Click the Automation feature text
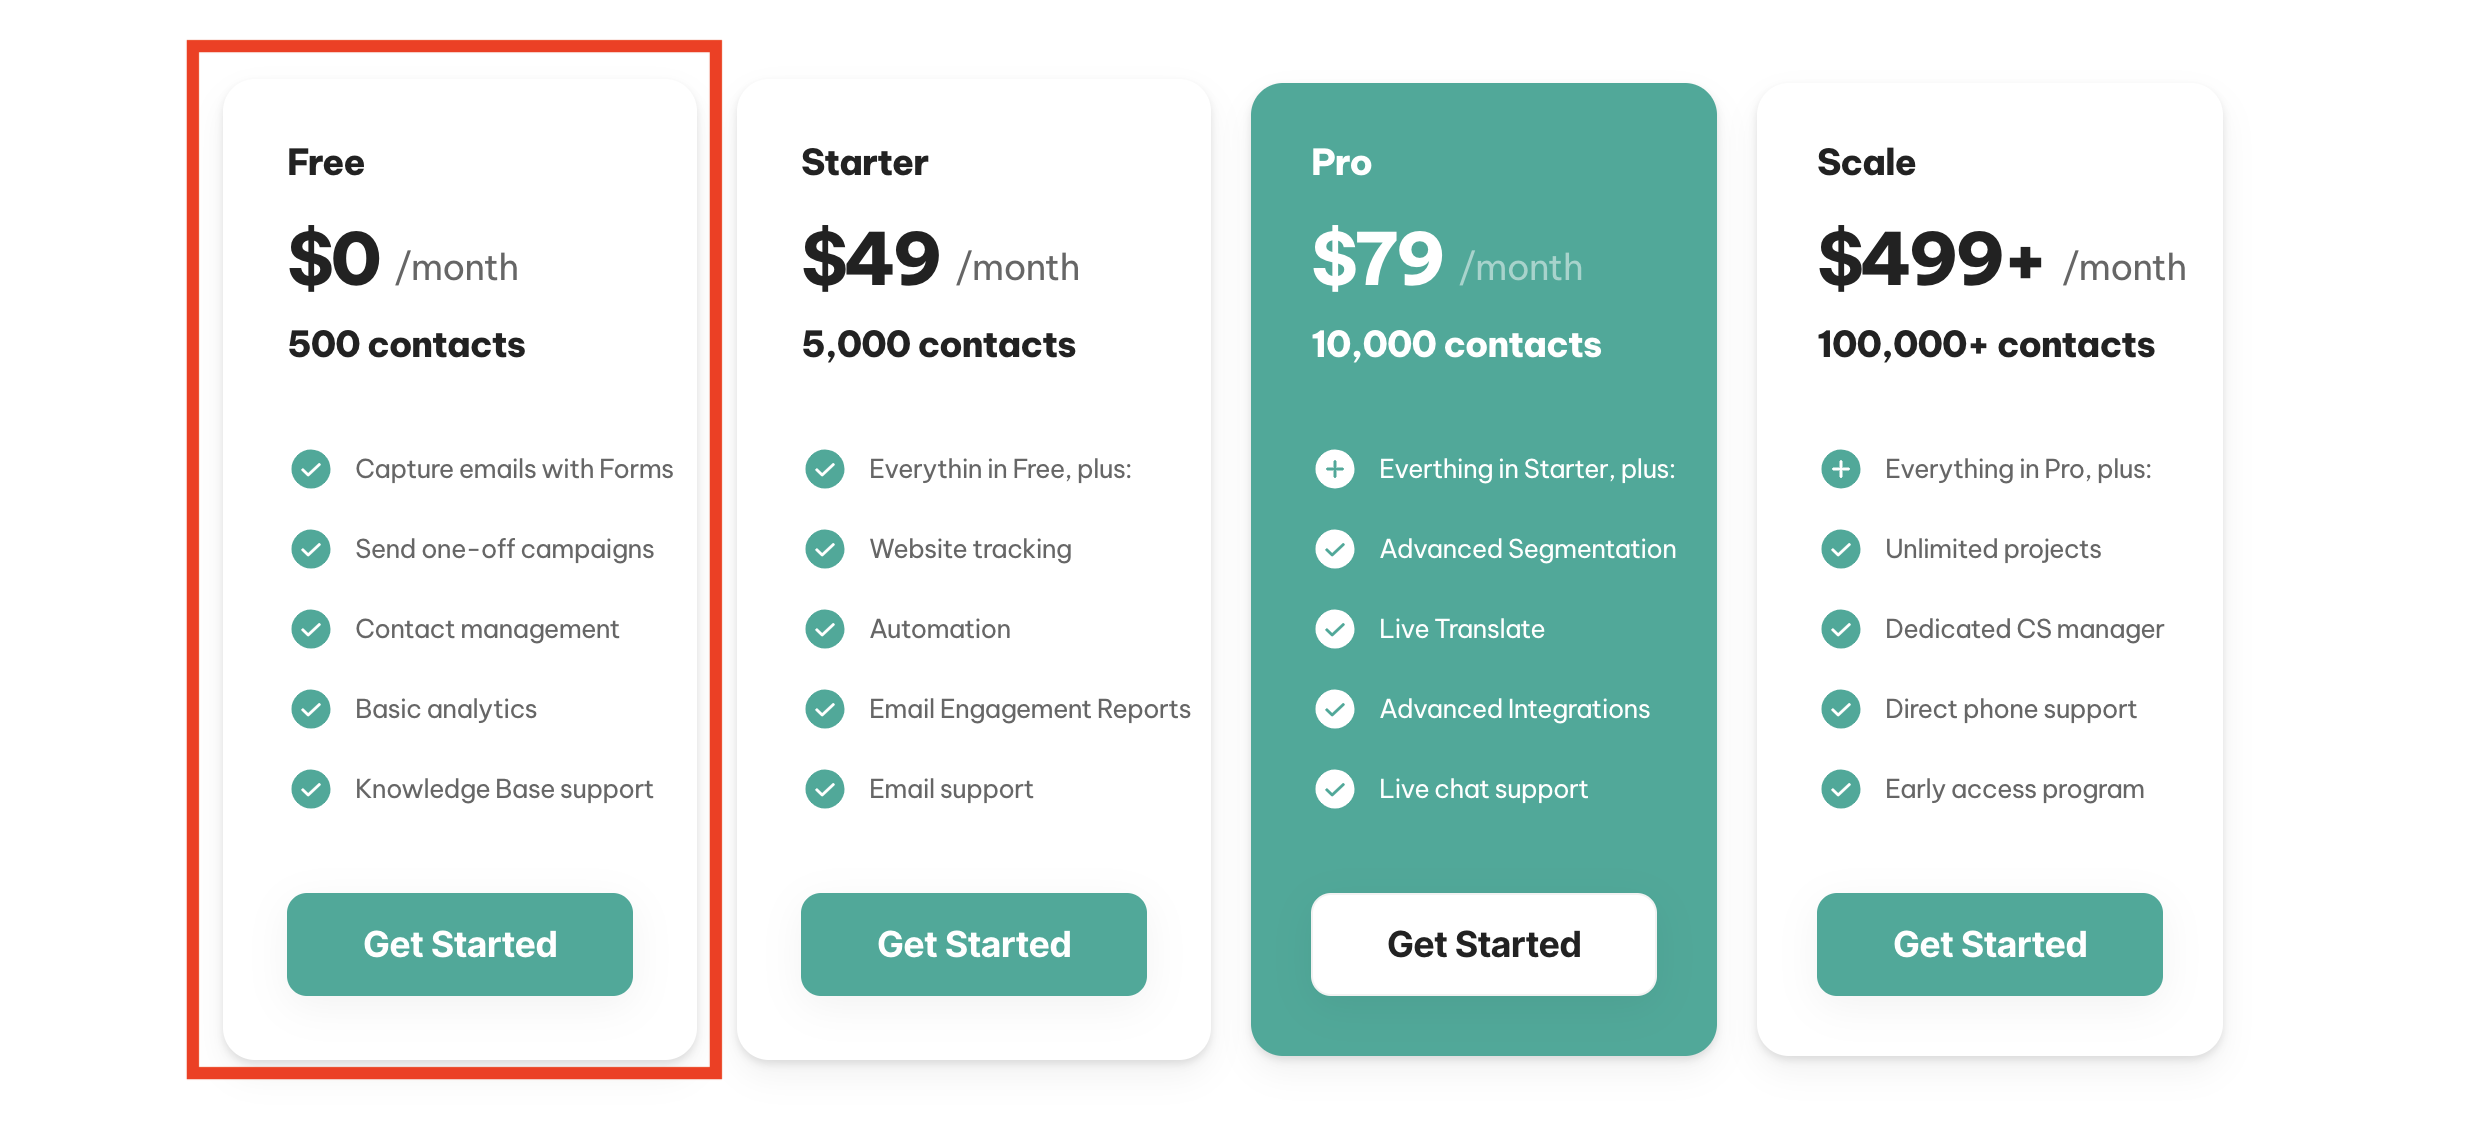This screenshot has width=2473, height=1144. point(940,629)
